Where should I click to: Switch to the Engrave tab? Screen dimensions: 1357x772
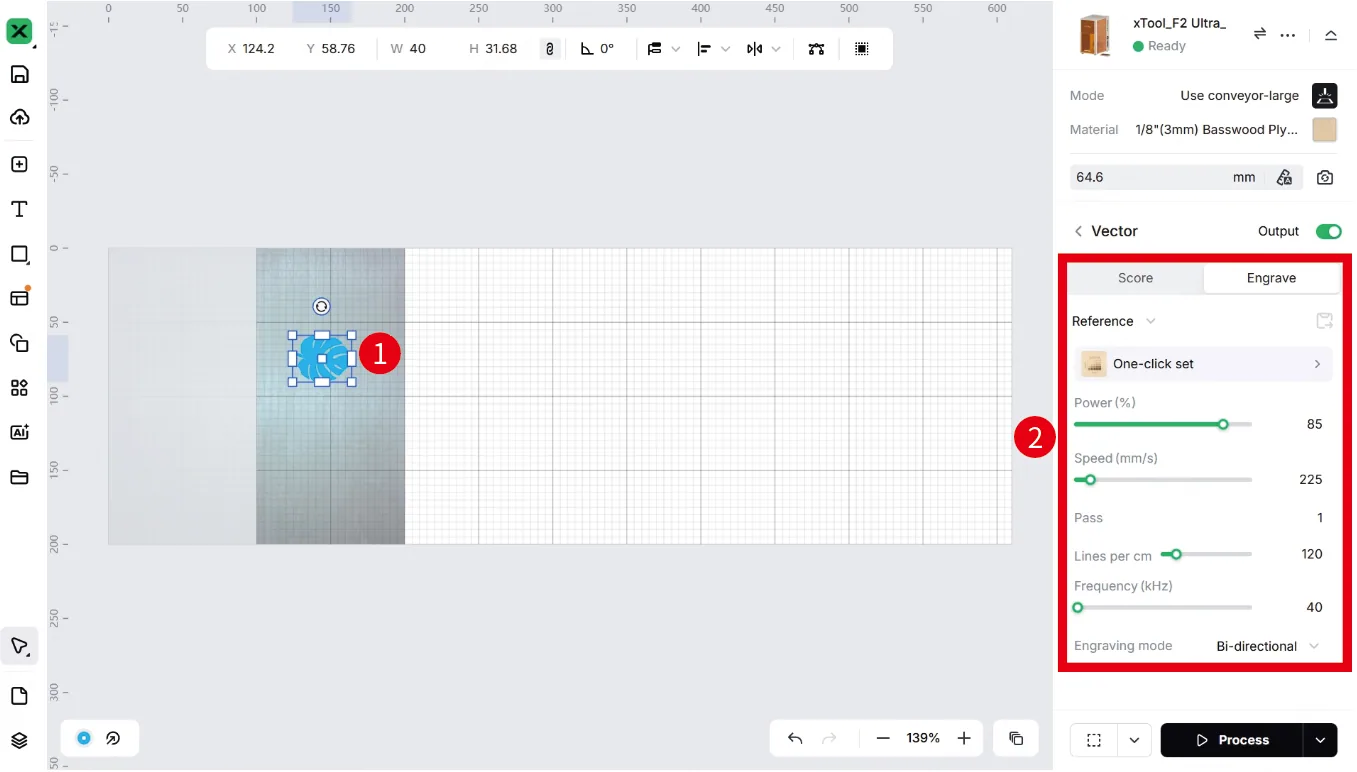(1271, 278)
